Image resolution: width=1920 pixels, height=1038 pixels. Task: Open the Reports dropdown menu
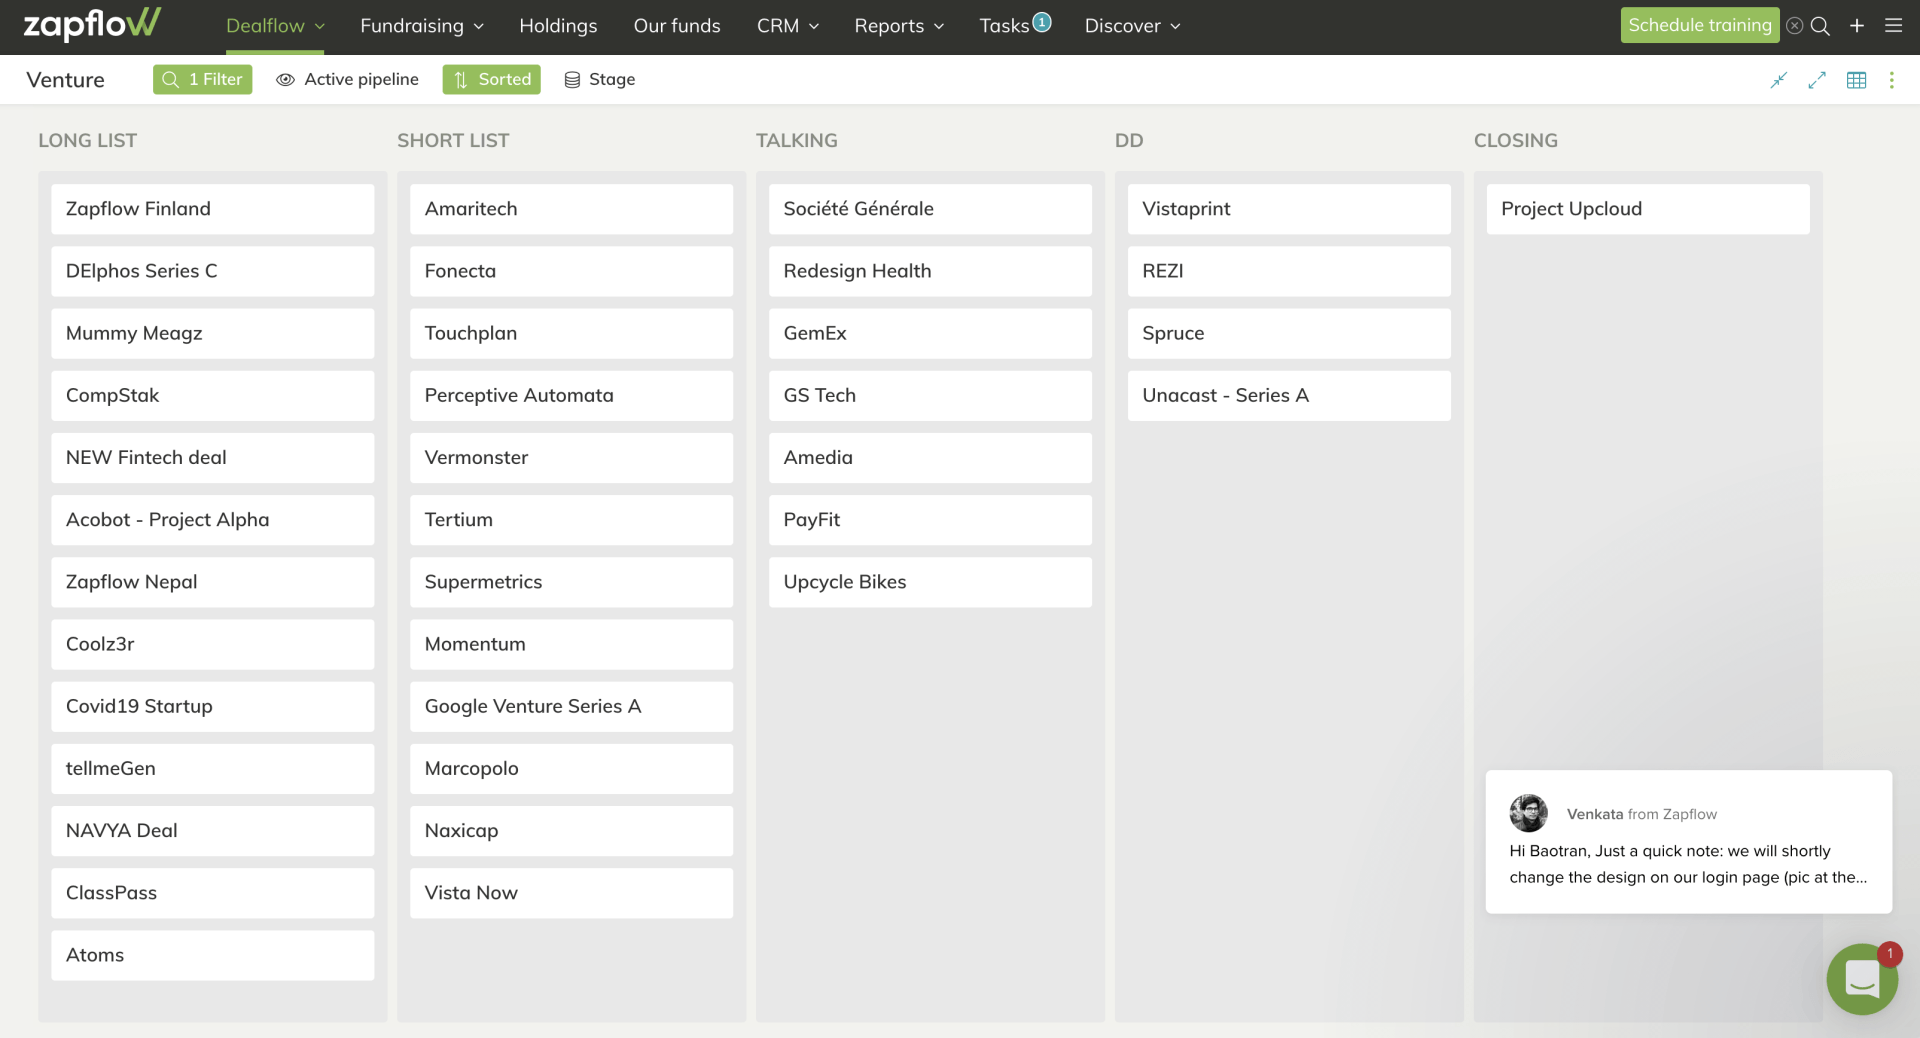point(897,26)
